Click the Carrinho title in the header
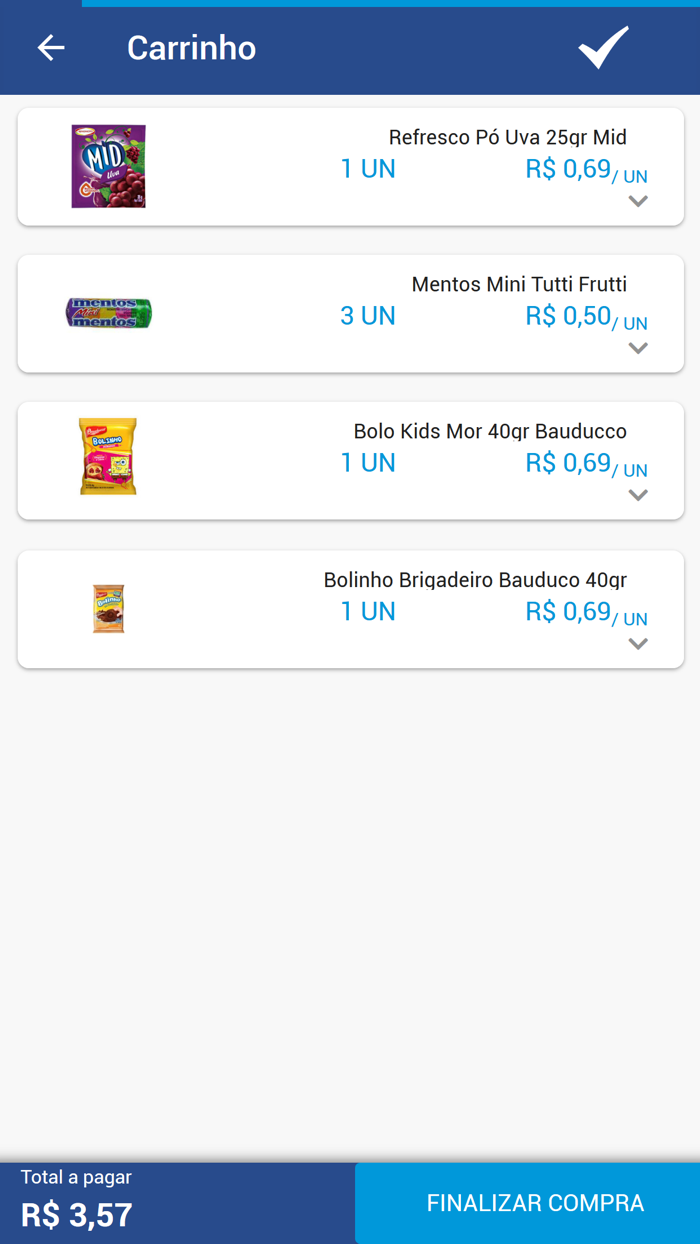This screenshot has height=1244, width=700. (x=190, y=47)
